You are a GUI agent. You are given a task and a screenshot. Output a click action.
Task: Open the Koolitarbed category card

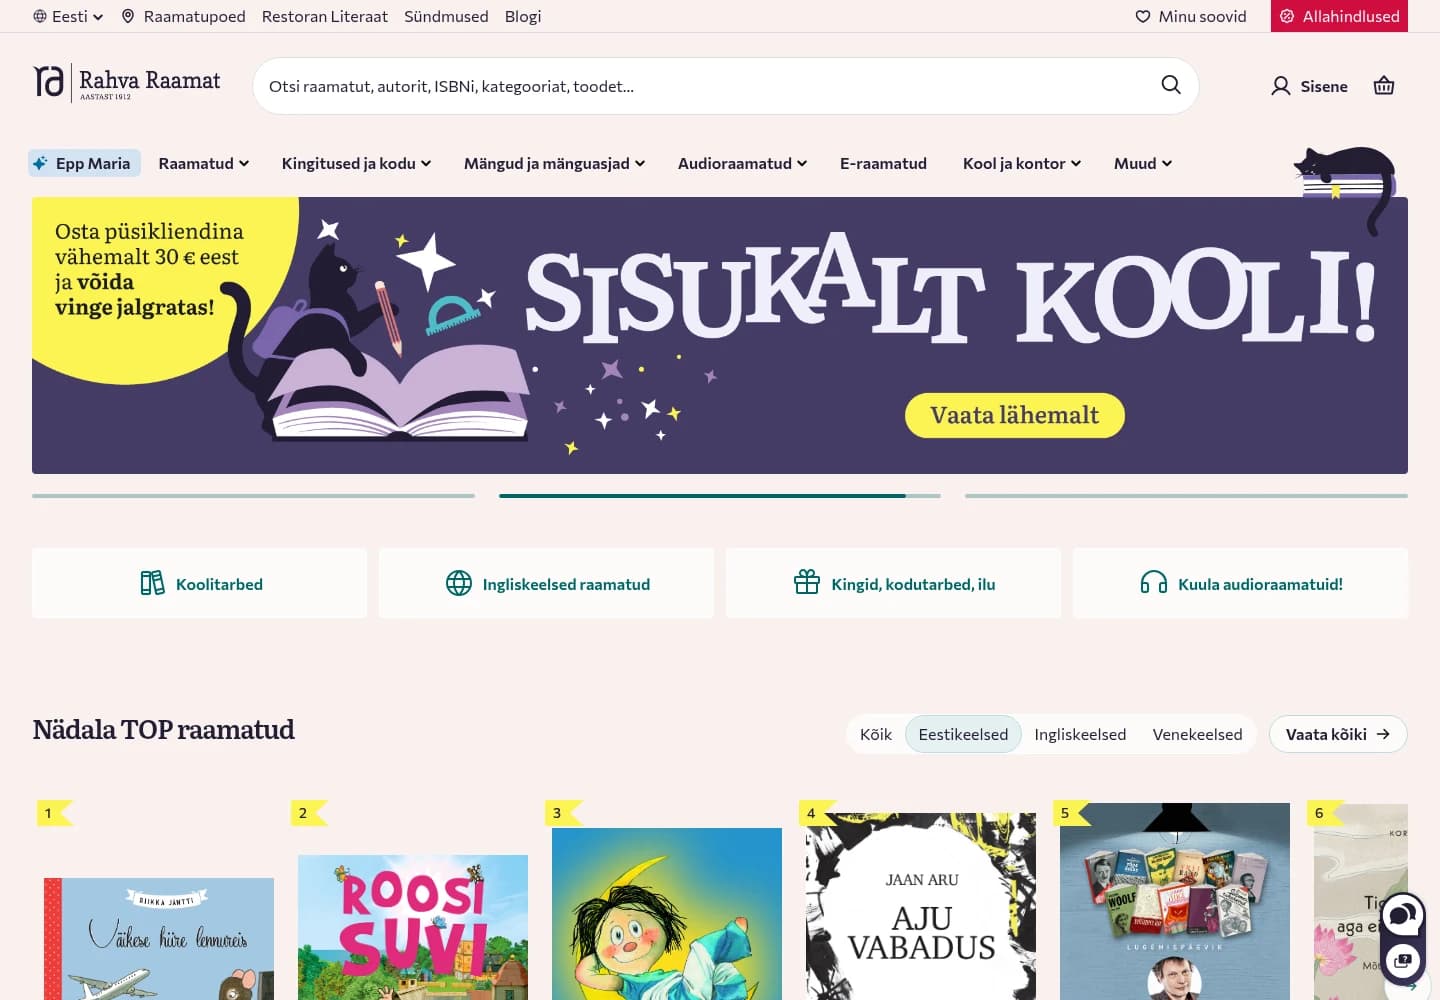click(199, 583)
